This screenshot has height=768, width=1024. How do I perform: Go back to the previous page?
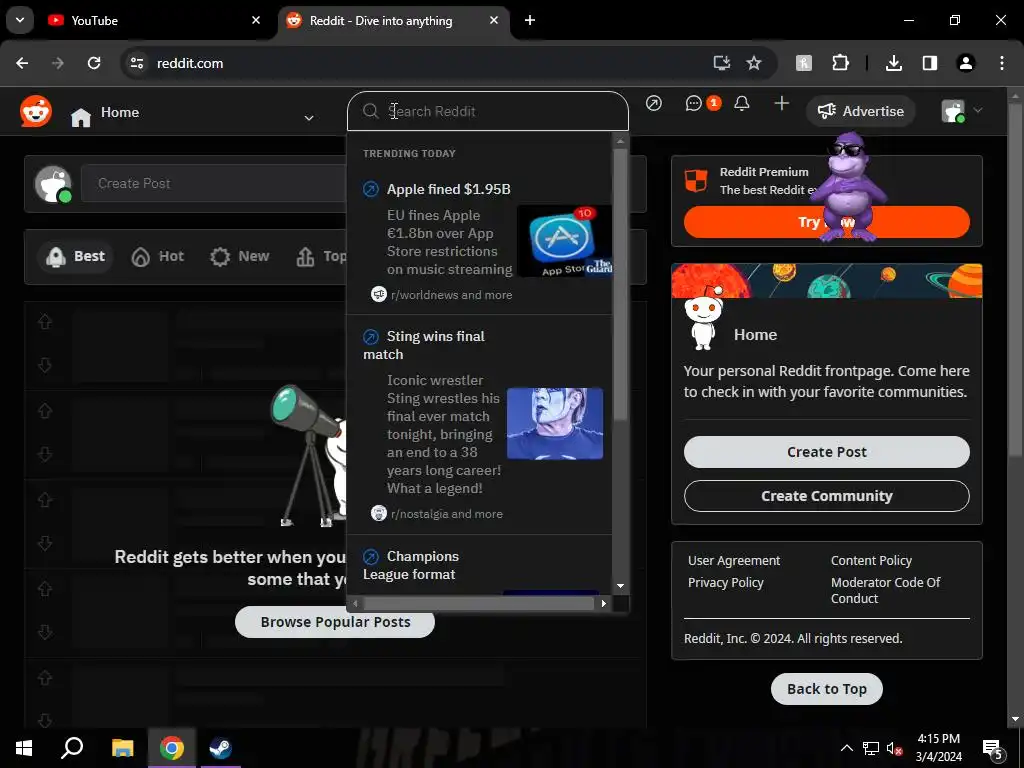(x=22, y=63)
